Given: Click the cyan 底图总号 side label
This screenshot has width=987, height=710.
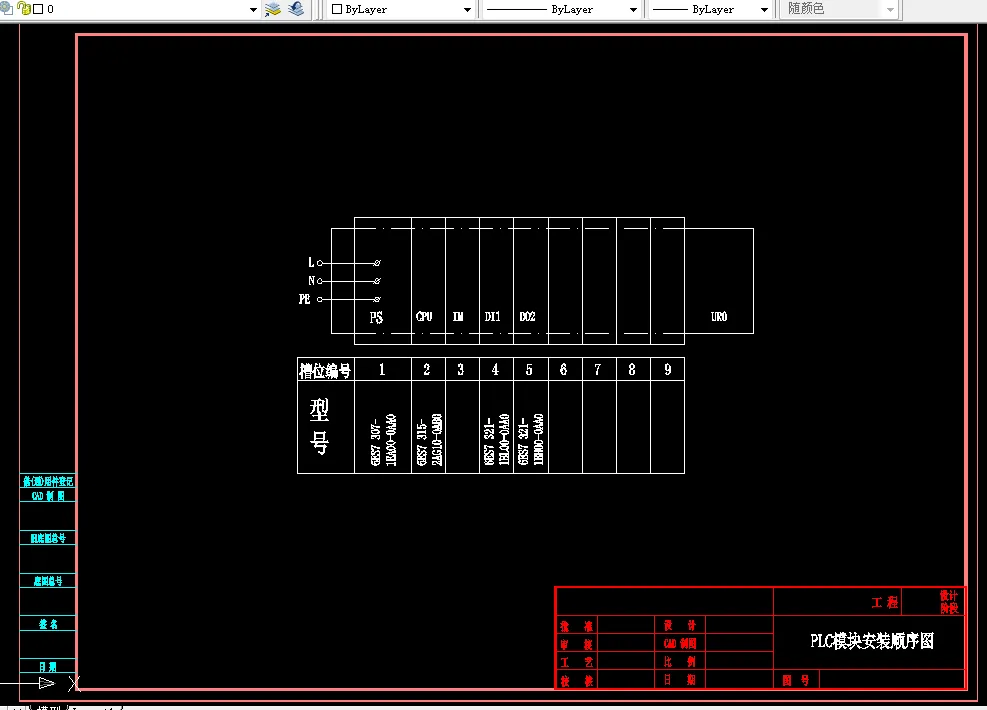Looking at the screenshot, I should click(x=48, y=581).
